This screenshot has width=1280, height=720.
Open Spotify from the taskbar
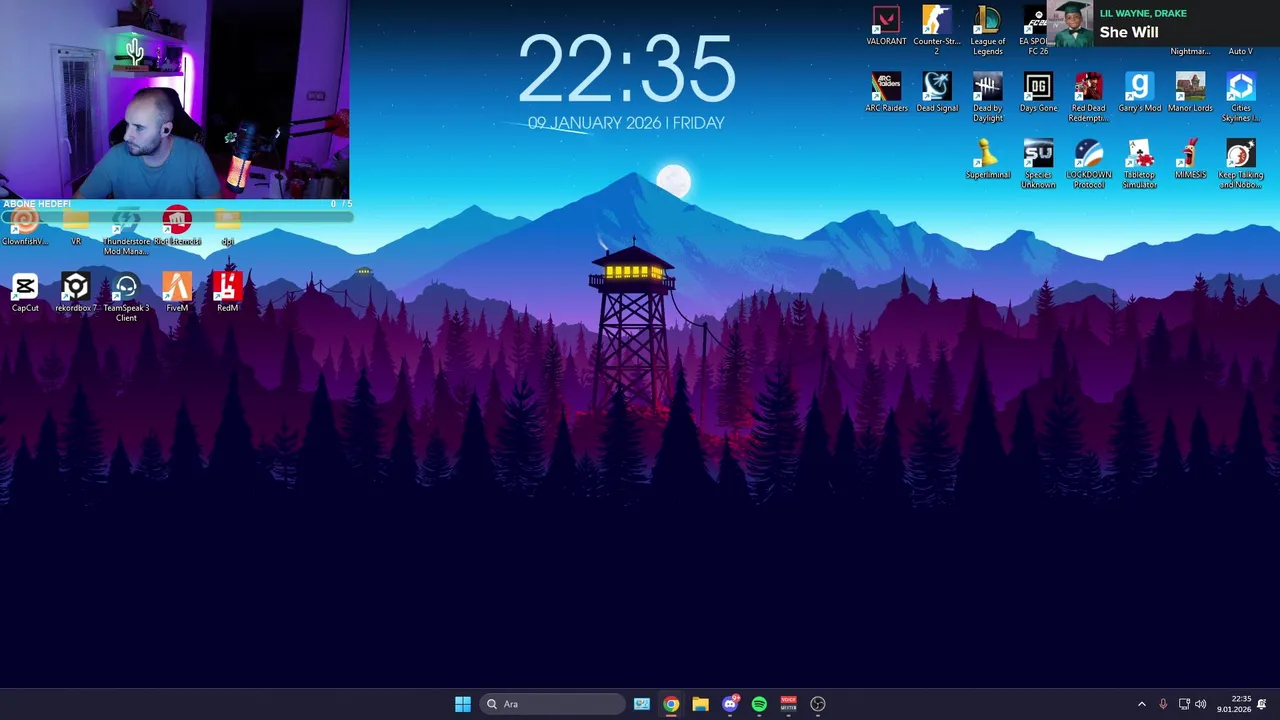(759, 704)
